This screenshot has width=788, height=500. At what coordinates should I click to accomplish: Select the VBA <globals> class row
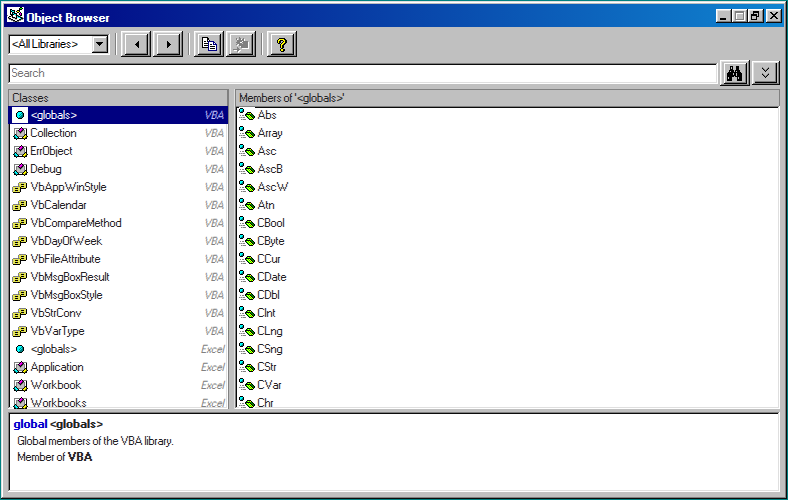(119, 115)
